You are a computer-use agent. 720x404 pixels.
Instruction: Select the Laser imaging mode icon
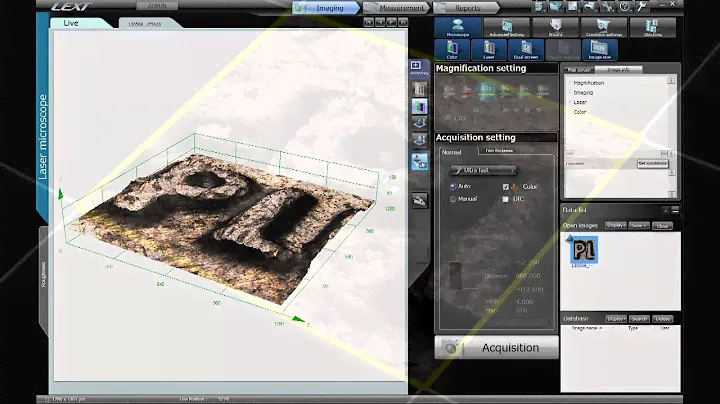point(489,50)
